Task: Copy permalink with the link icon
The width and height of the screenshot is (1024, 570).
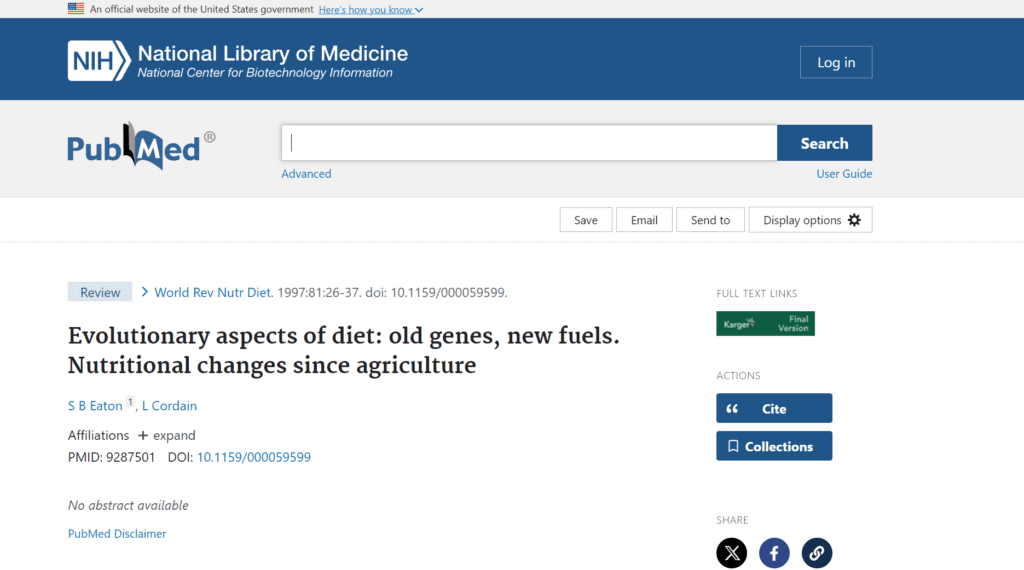Action: point(816,552)
